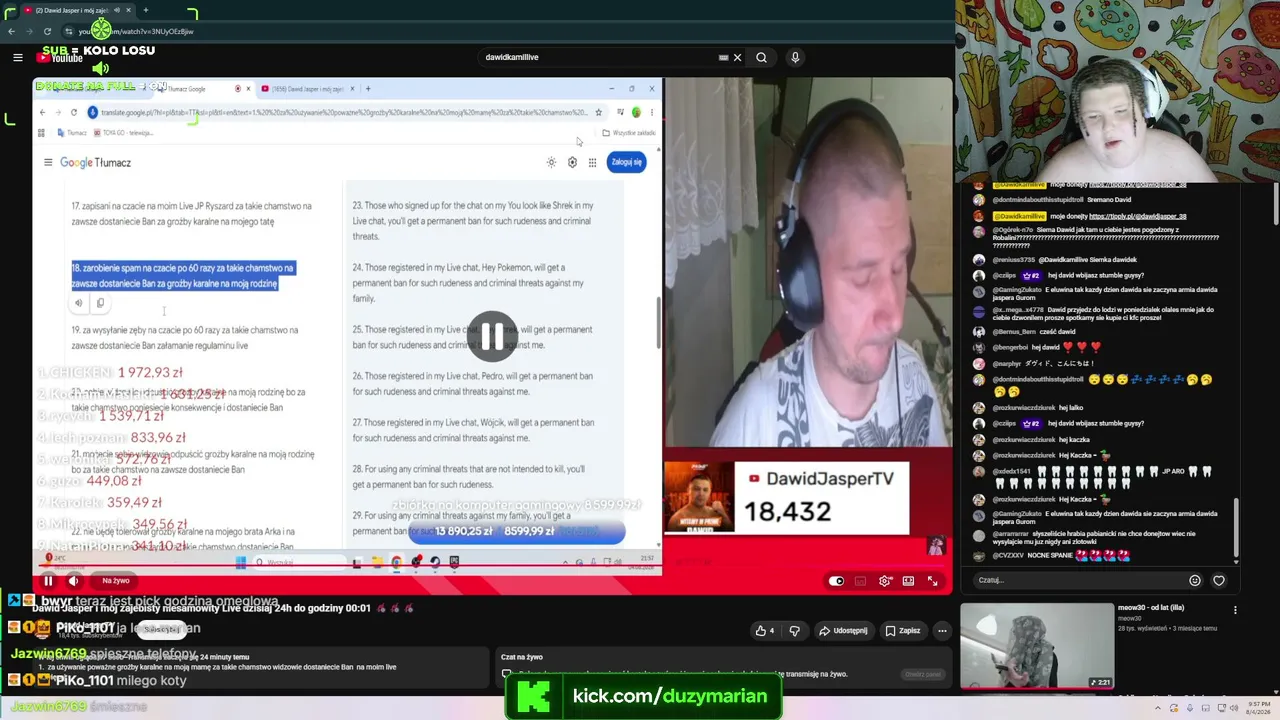Enter fullscreen on the video player

(932, 581)
